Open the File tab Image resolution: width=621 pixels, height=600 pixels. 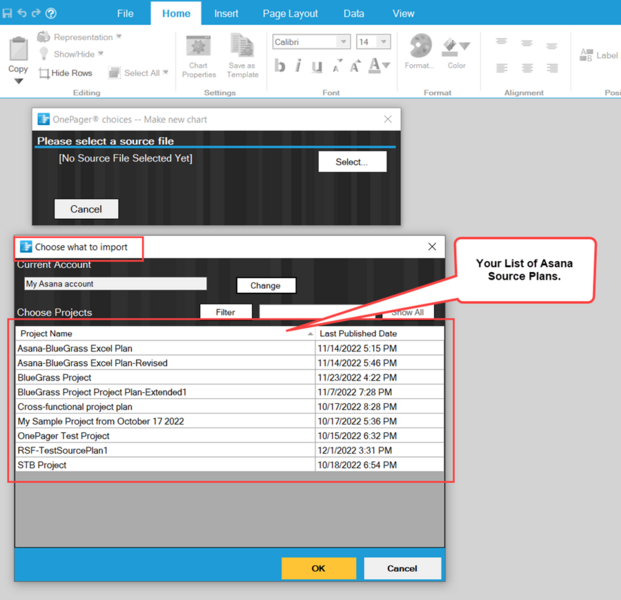pos(125,13)
